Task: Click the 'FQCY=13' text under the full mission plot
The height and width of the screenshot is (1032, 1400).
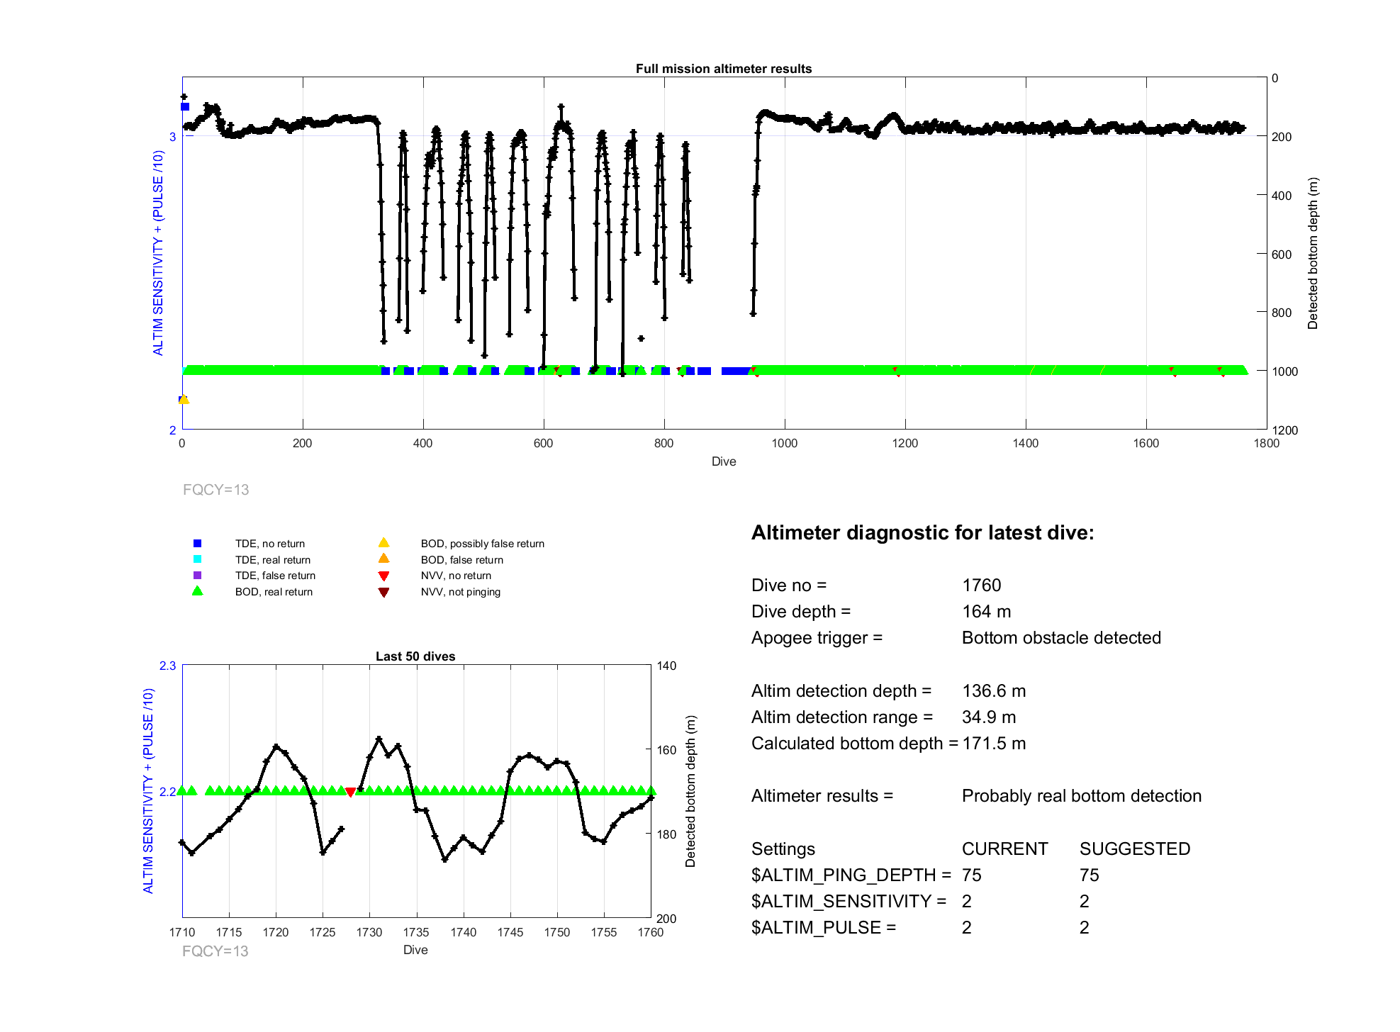Action: click(x=216, y=490)
